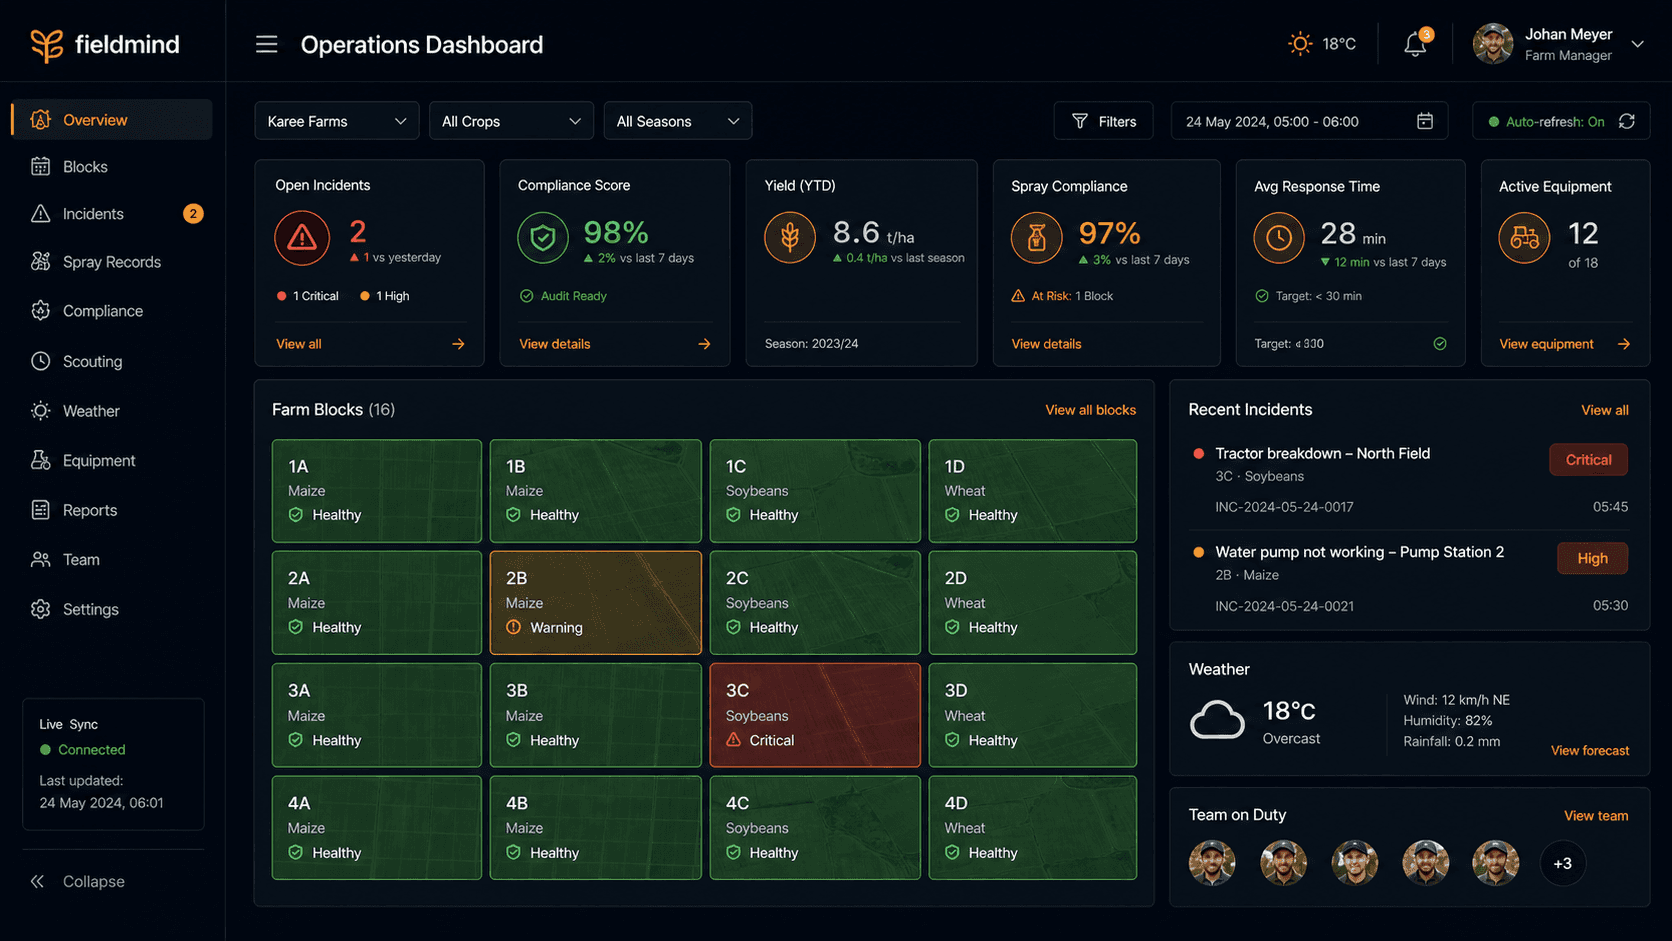1672x941 pixels.
Task: Open the Water pump not working incident
Action: click(x=1409, y=578)
